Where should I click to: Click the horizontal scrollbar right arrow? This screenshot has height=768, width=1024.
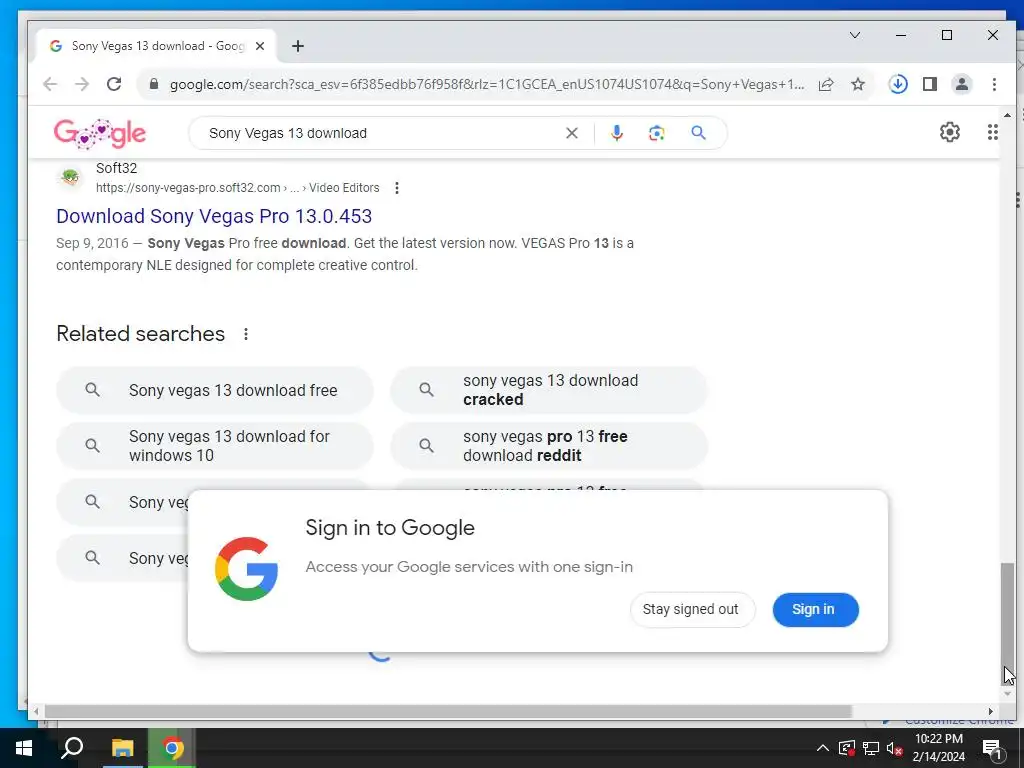(x=991, y=711)
